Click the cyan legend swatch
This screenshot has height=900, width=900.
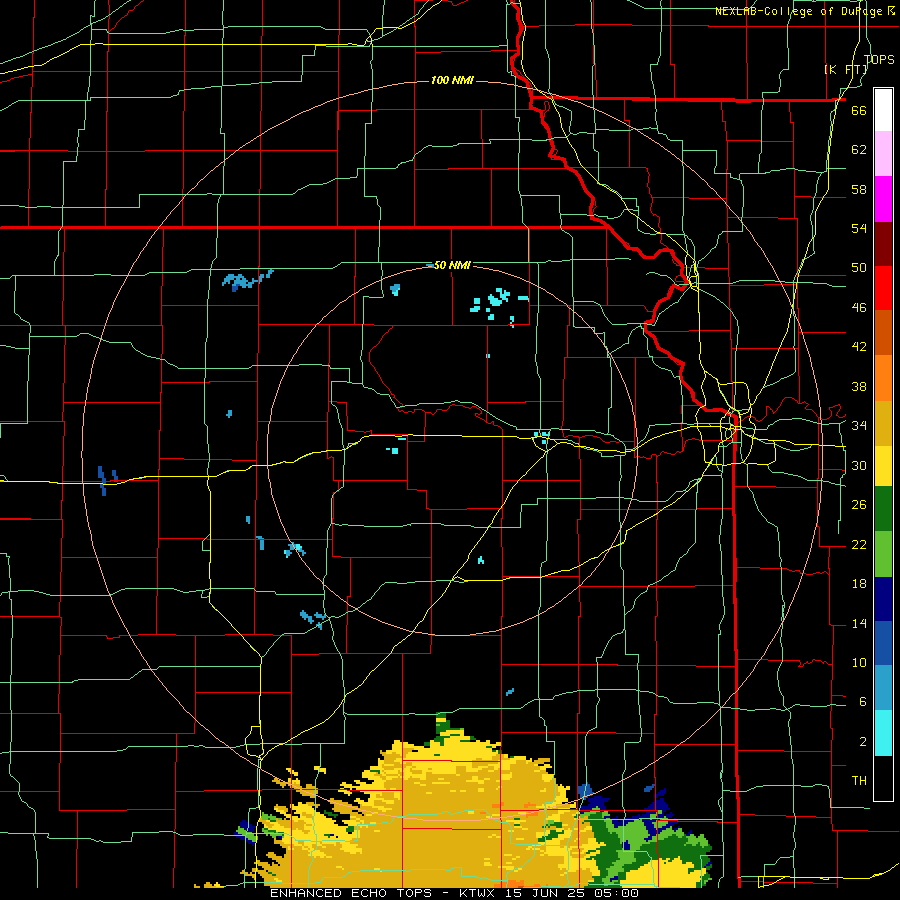click(883, 733)
